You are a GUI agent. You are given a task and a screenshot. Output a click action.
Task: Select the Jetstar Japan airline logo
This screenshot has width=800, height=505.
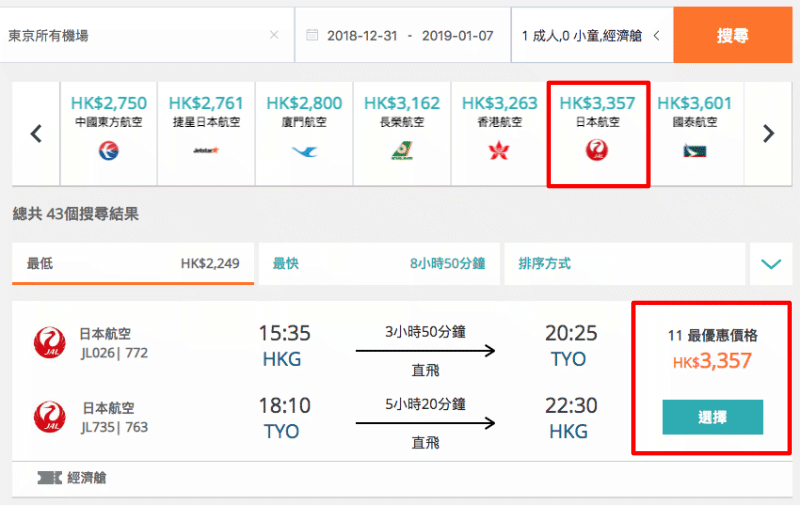tap(206, 150)
